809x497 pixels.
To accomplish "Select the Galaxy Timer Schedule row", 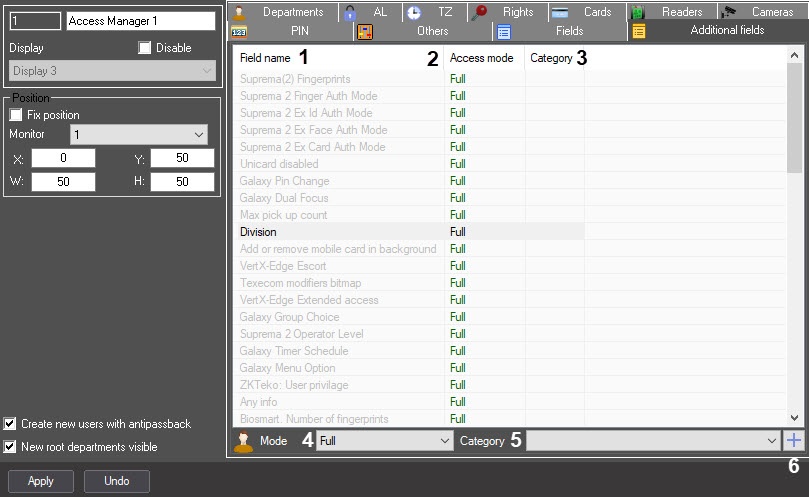I will tap(409, 351).
